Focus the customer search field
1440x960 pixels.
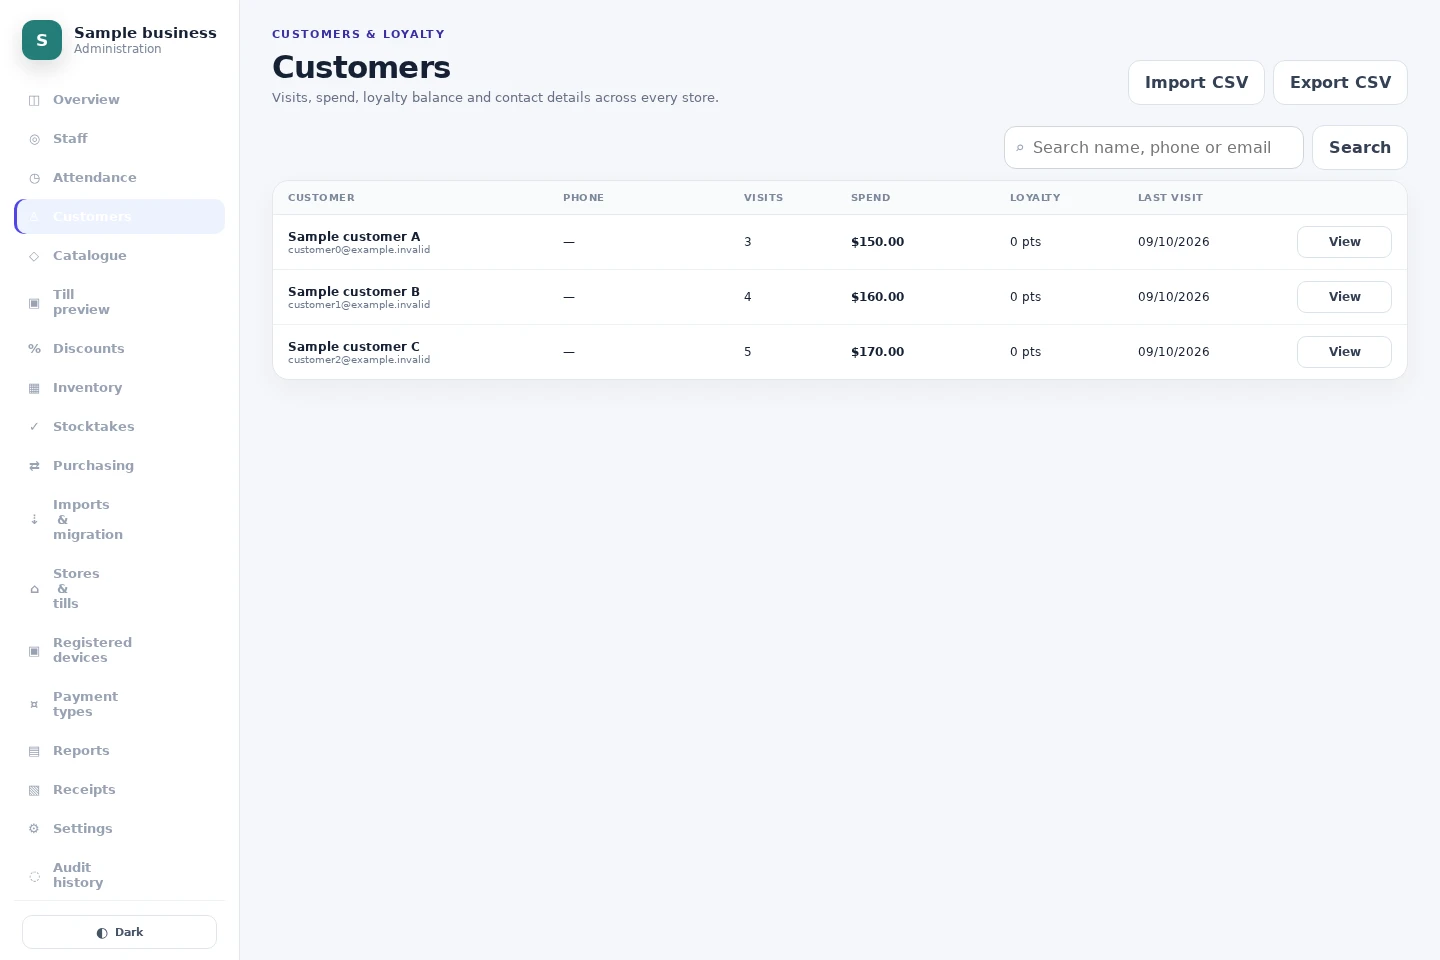1154,148
